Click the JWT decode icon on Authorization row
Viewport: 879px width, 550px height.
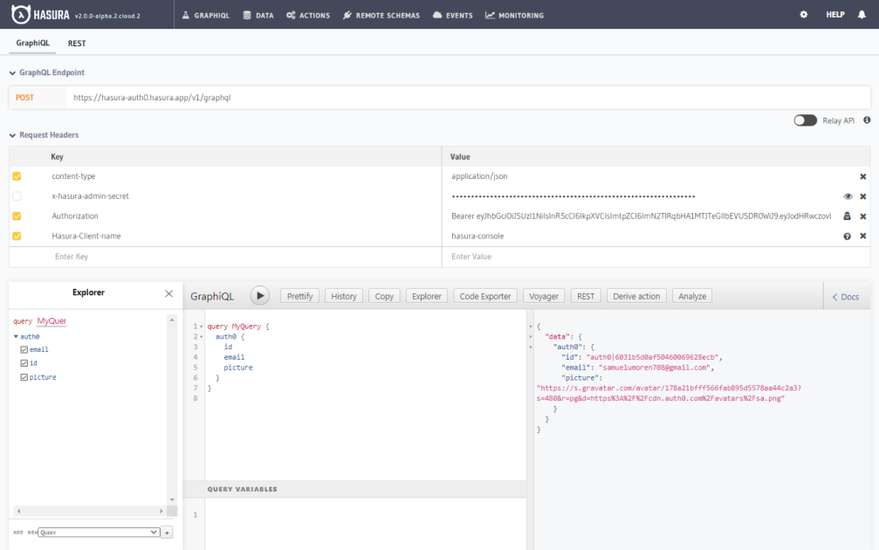(847, 216)
